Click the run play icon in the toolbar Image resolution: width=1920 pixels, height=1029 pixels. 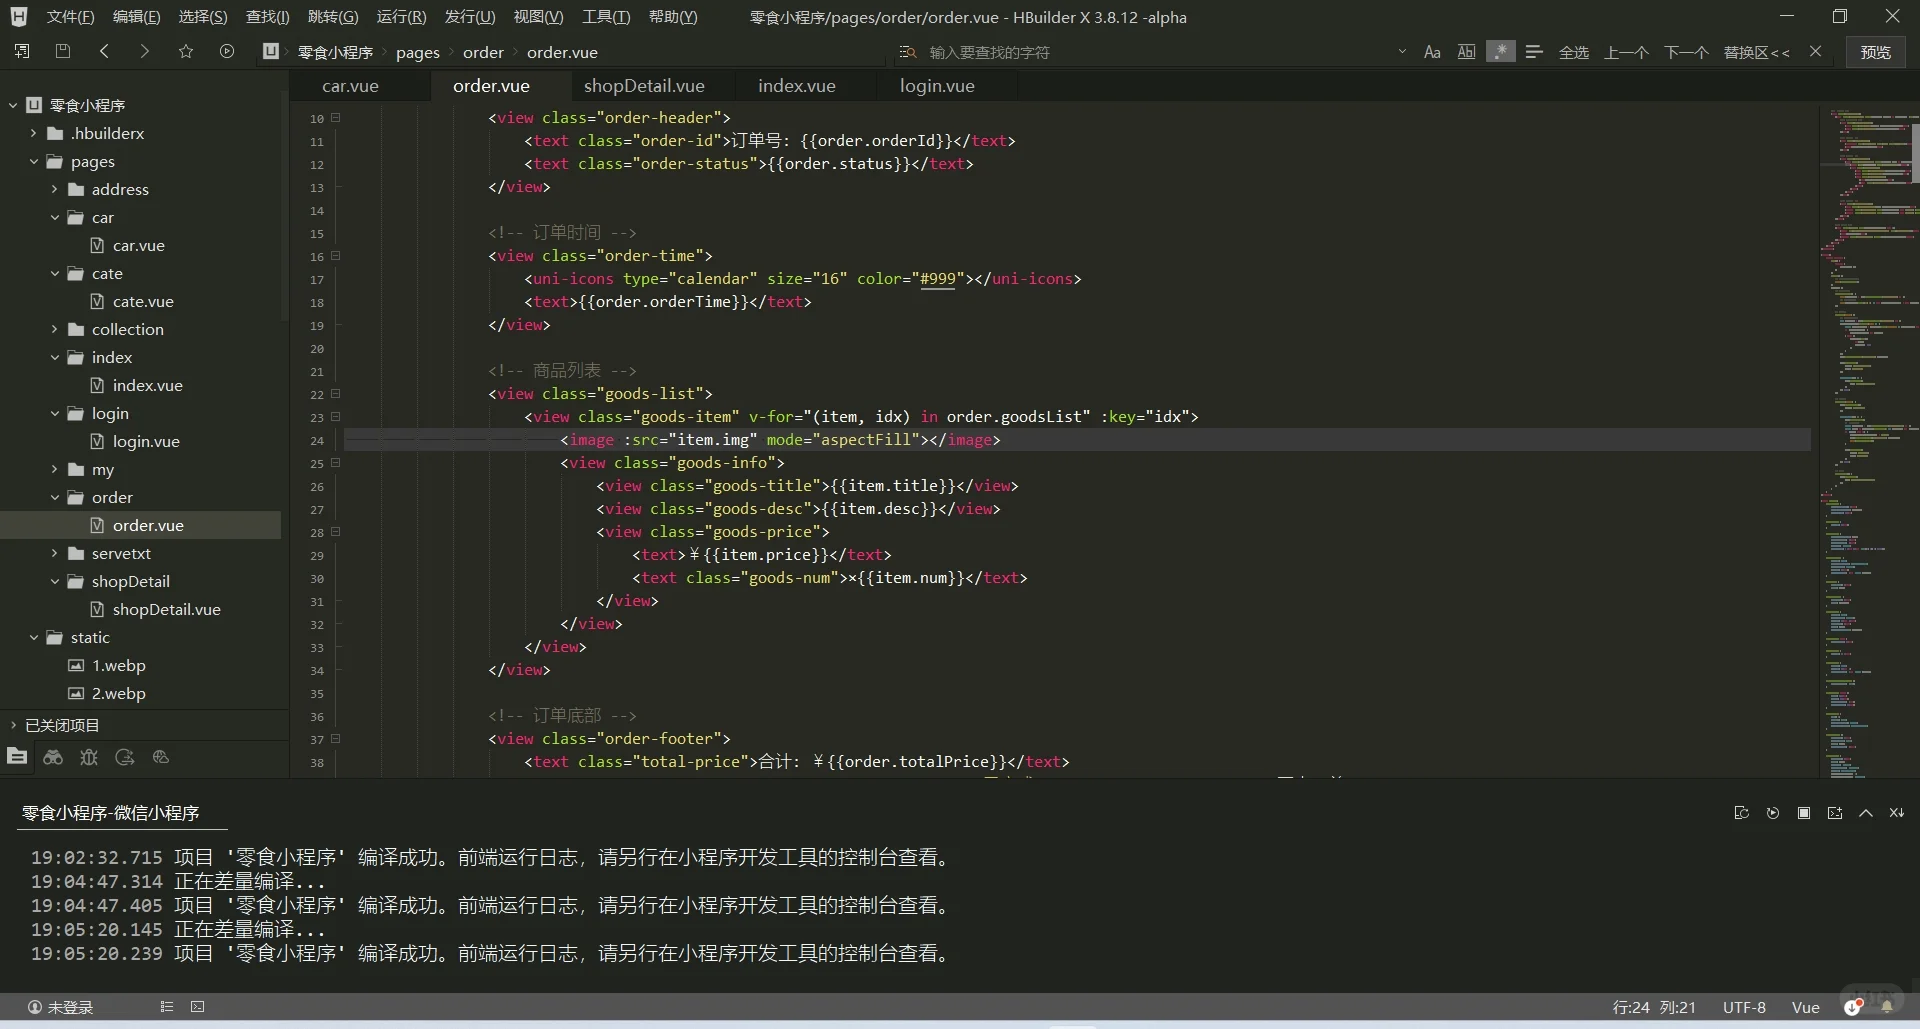tap(227, 51)
